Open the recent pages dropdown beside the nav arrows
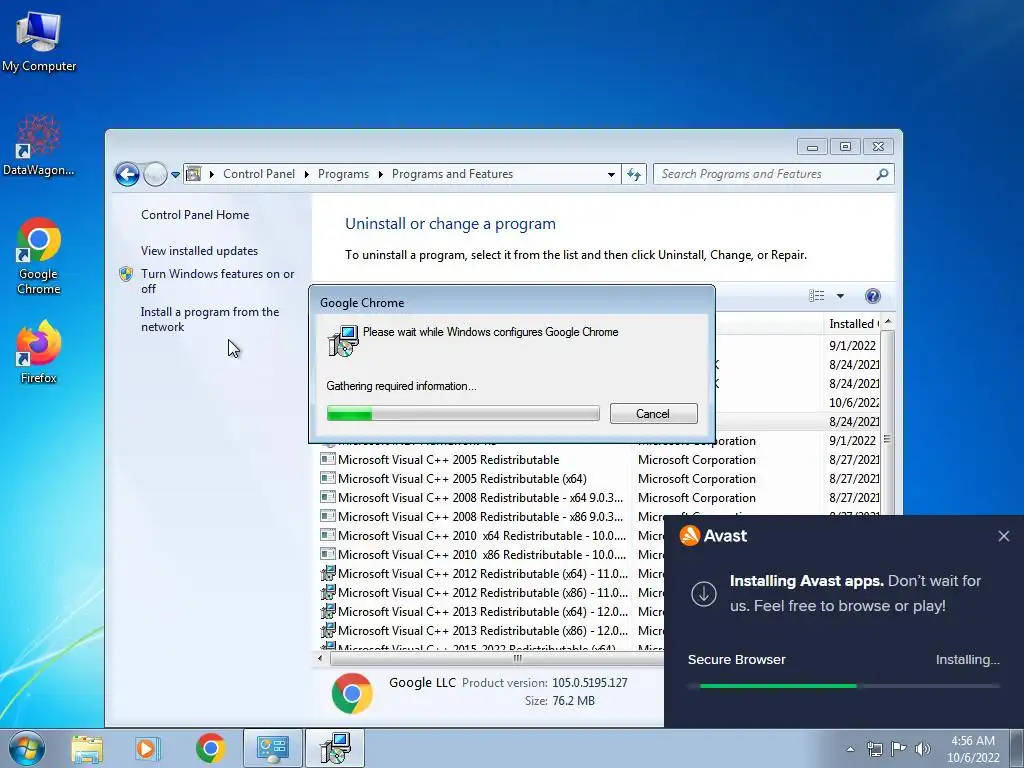 click(x=175, y=175)
